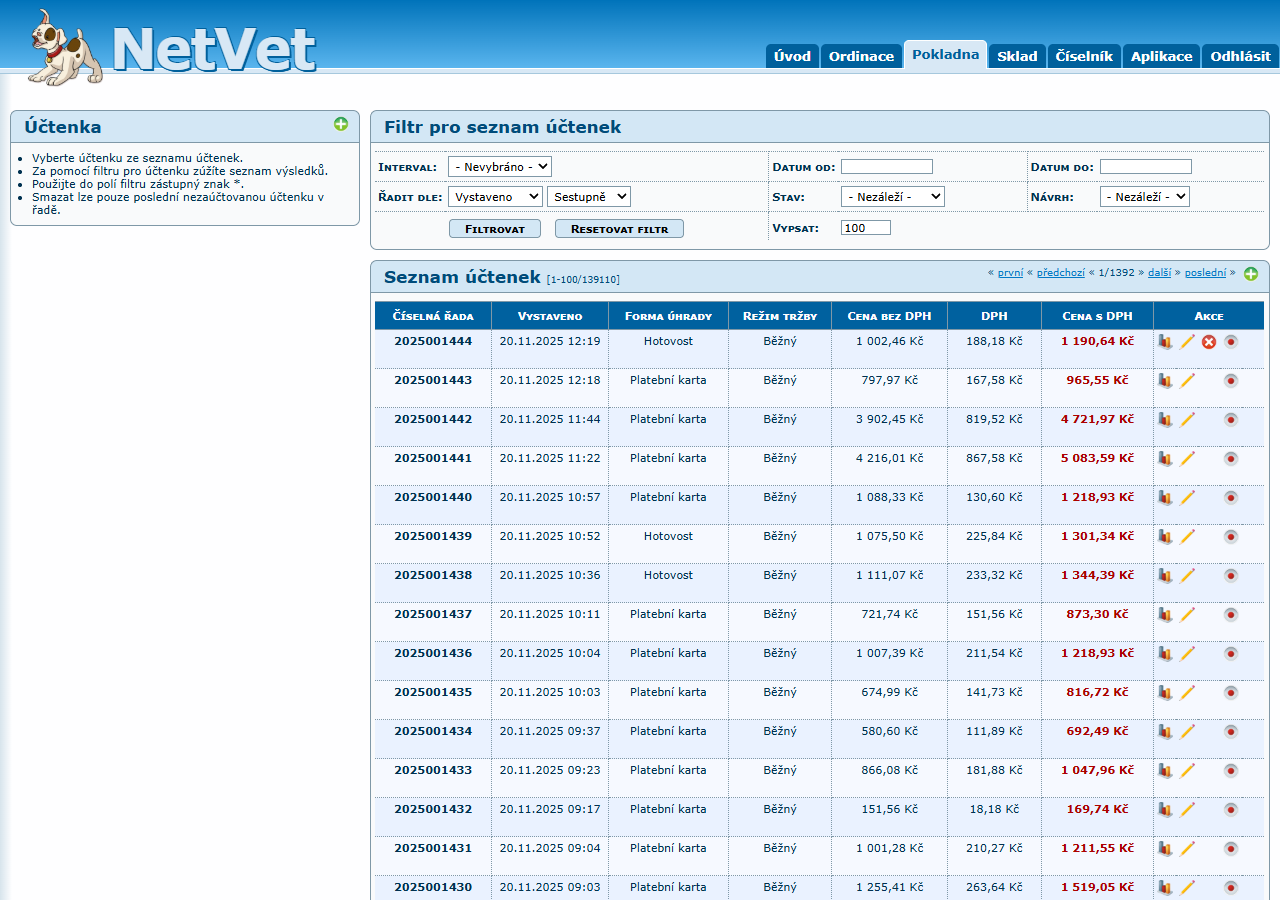
Task: Click the red dot icon for receipt 2025001443
Action: tap(1231, 380)
